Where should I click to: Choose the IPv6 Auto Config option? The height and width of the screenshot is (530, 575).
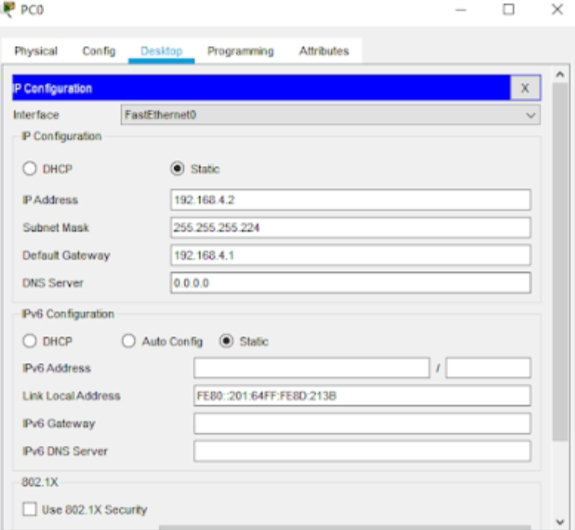point(128,341)
